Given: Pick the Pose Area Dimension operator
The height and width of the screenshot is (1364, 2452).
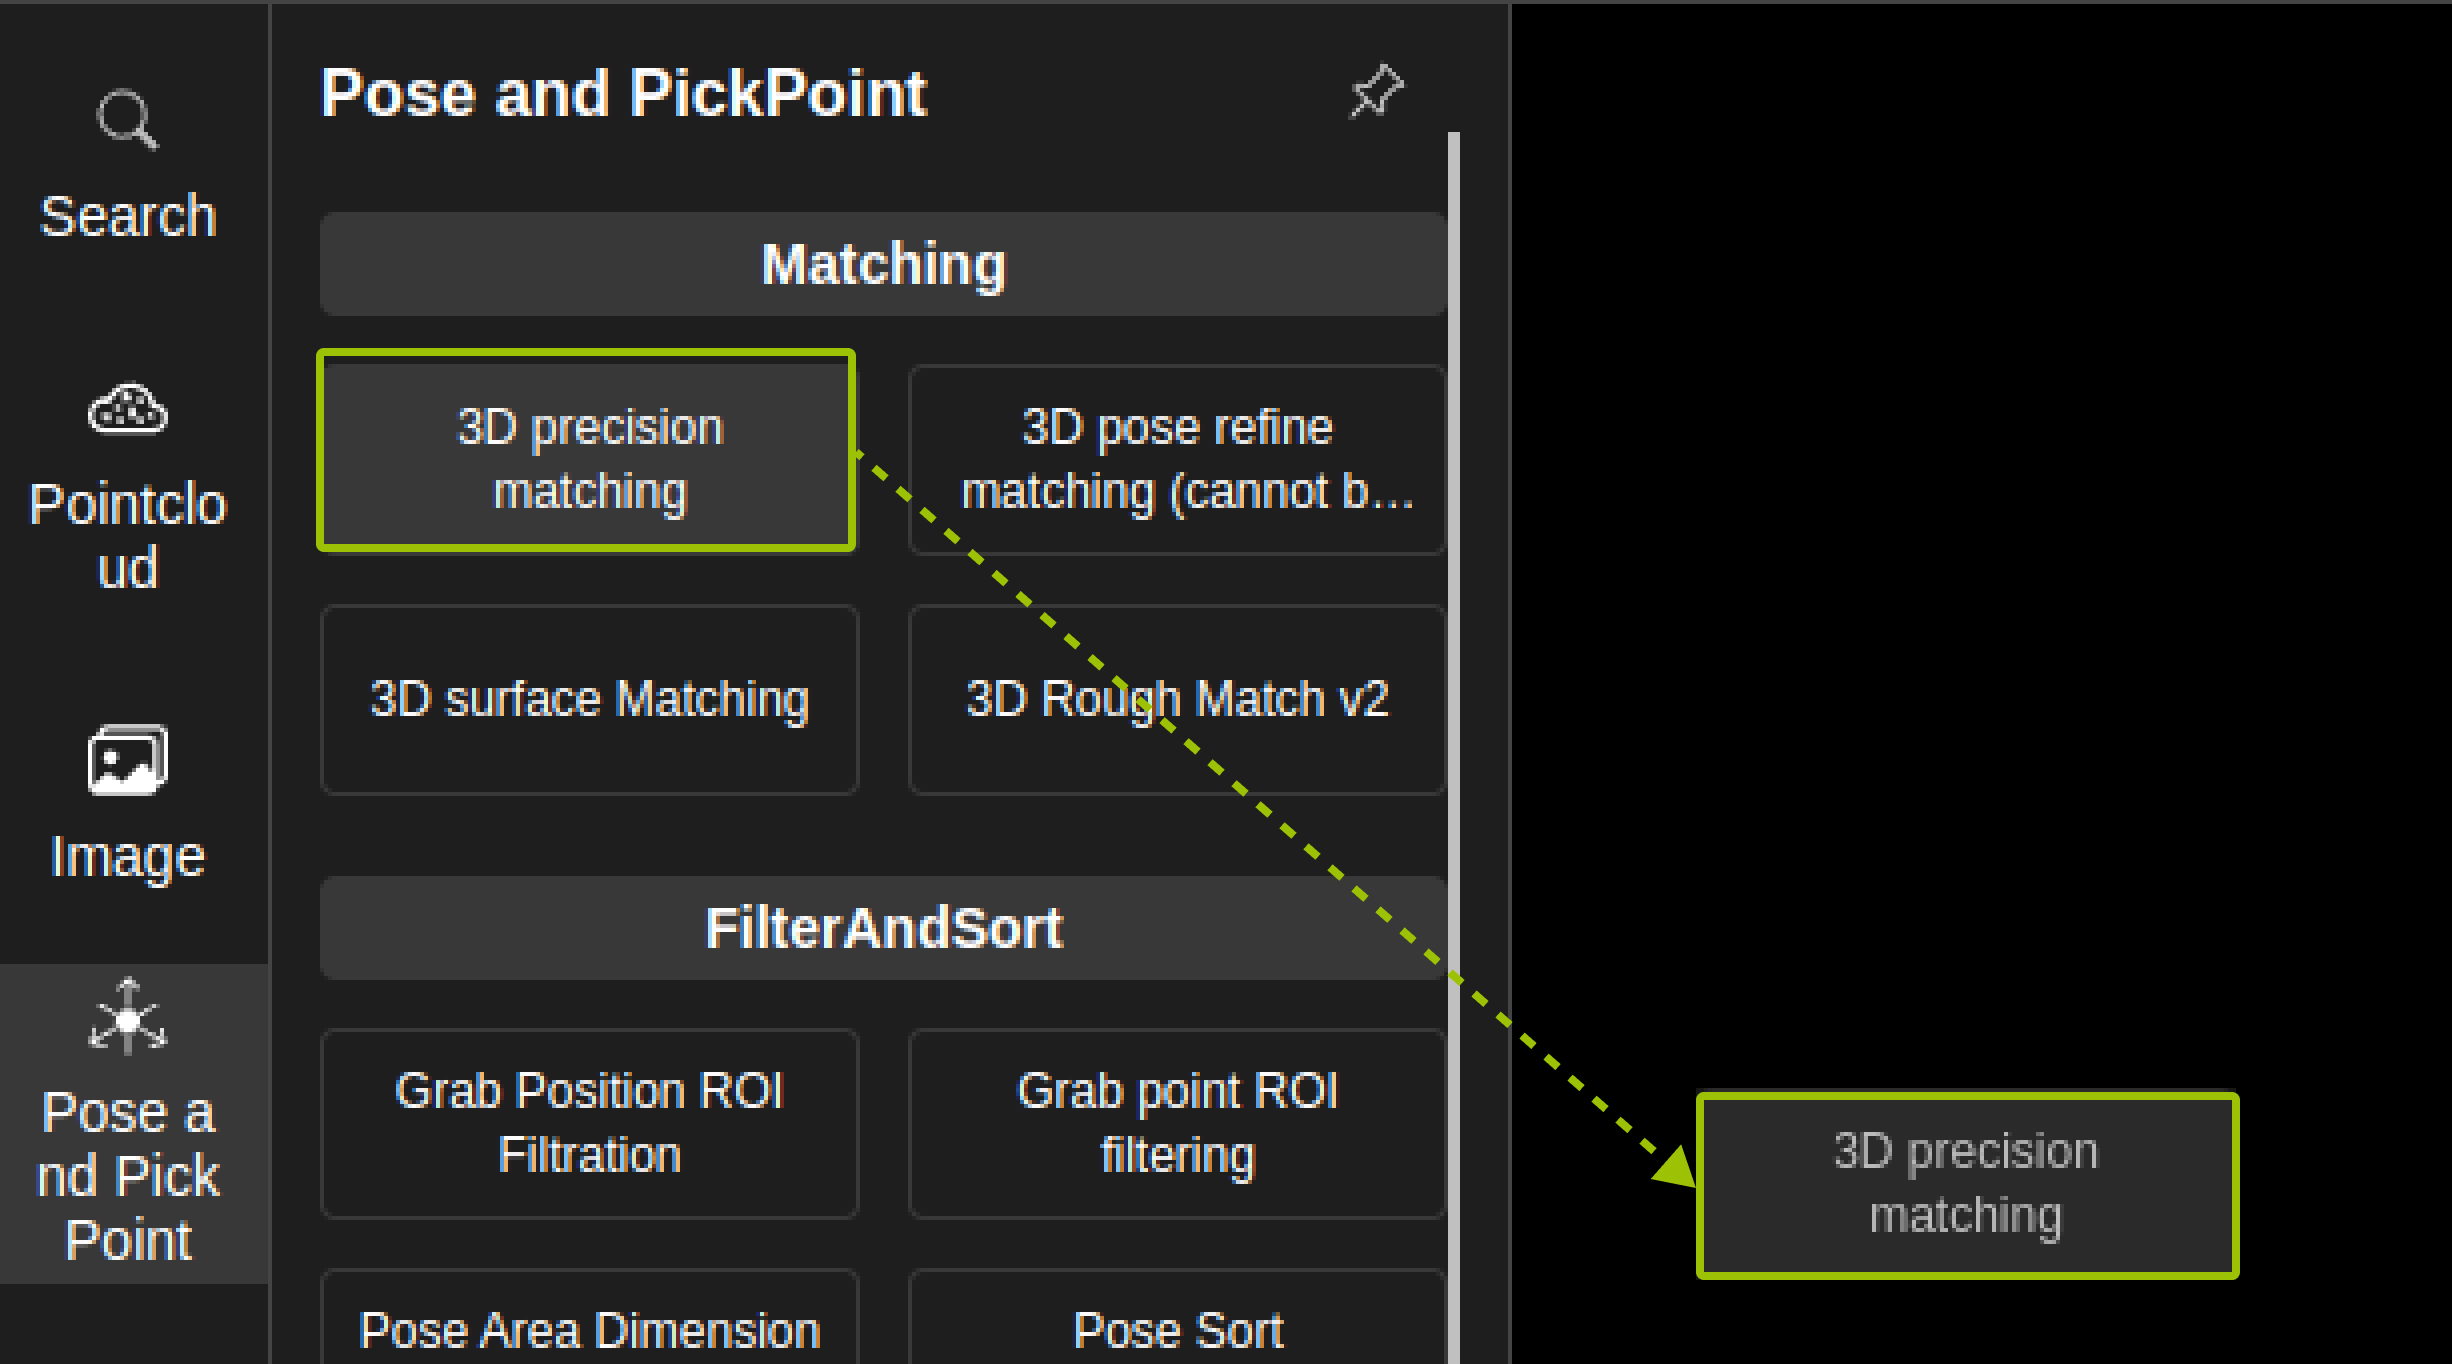Looking at the screenshot, I should pos(589,1318).
